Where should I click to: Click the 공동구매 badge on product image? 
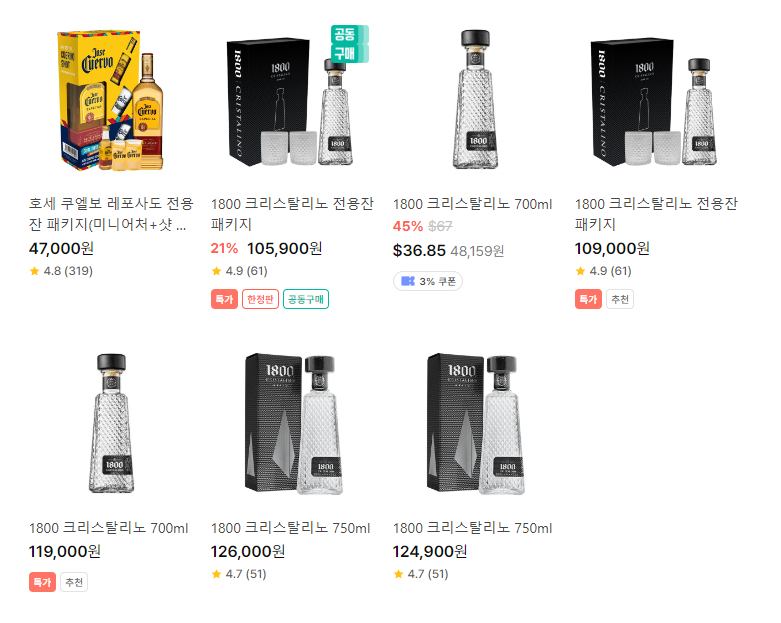[350, 44]
